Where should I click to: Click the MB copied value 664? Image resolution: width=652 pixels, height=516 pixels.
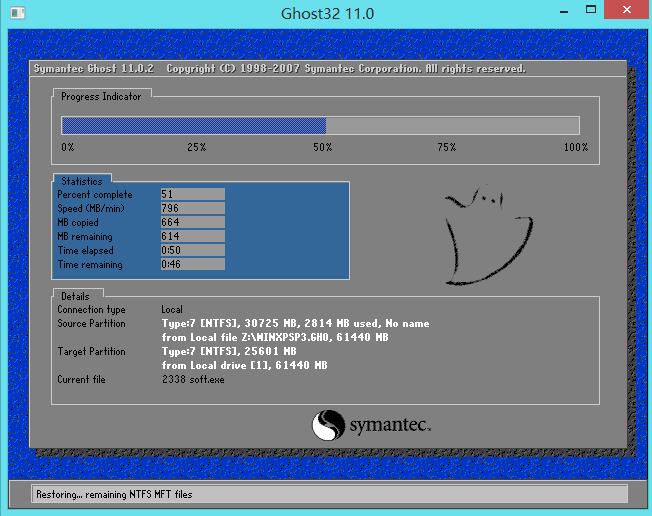(x=193, y=222)
